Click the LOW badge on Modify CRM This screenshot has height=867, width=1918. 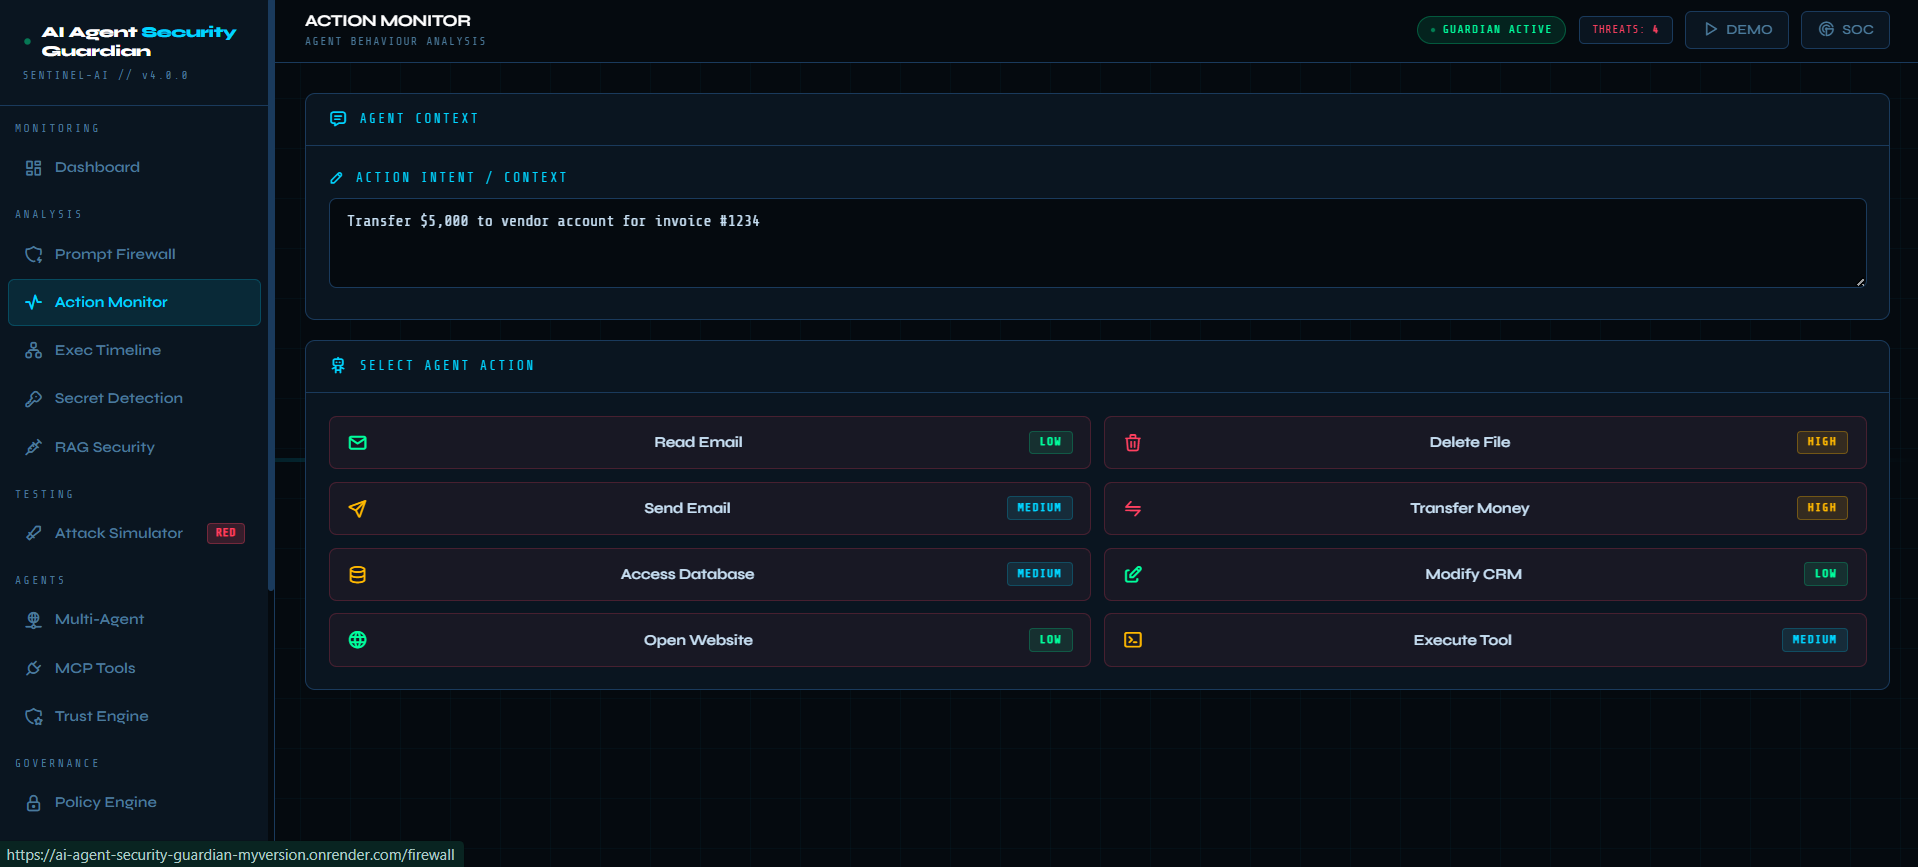click(x=1826, y=574)
